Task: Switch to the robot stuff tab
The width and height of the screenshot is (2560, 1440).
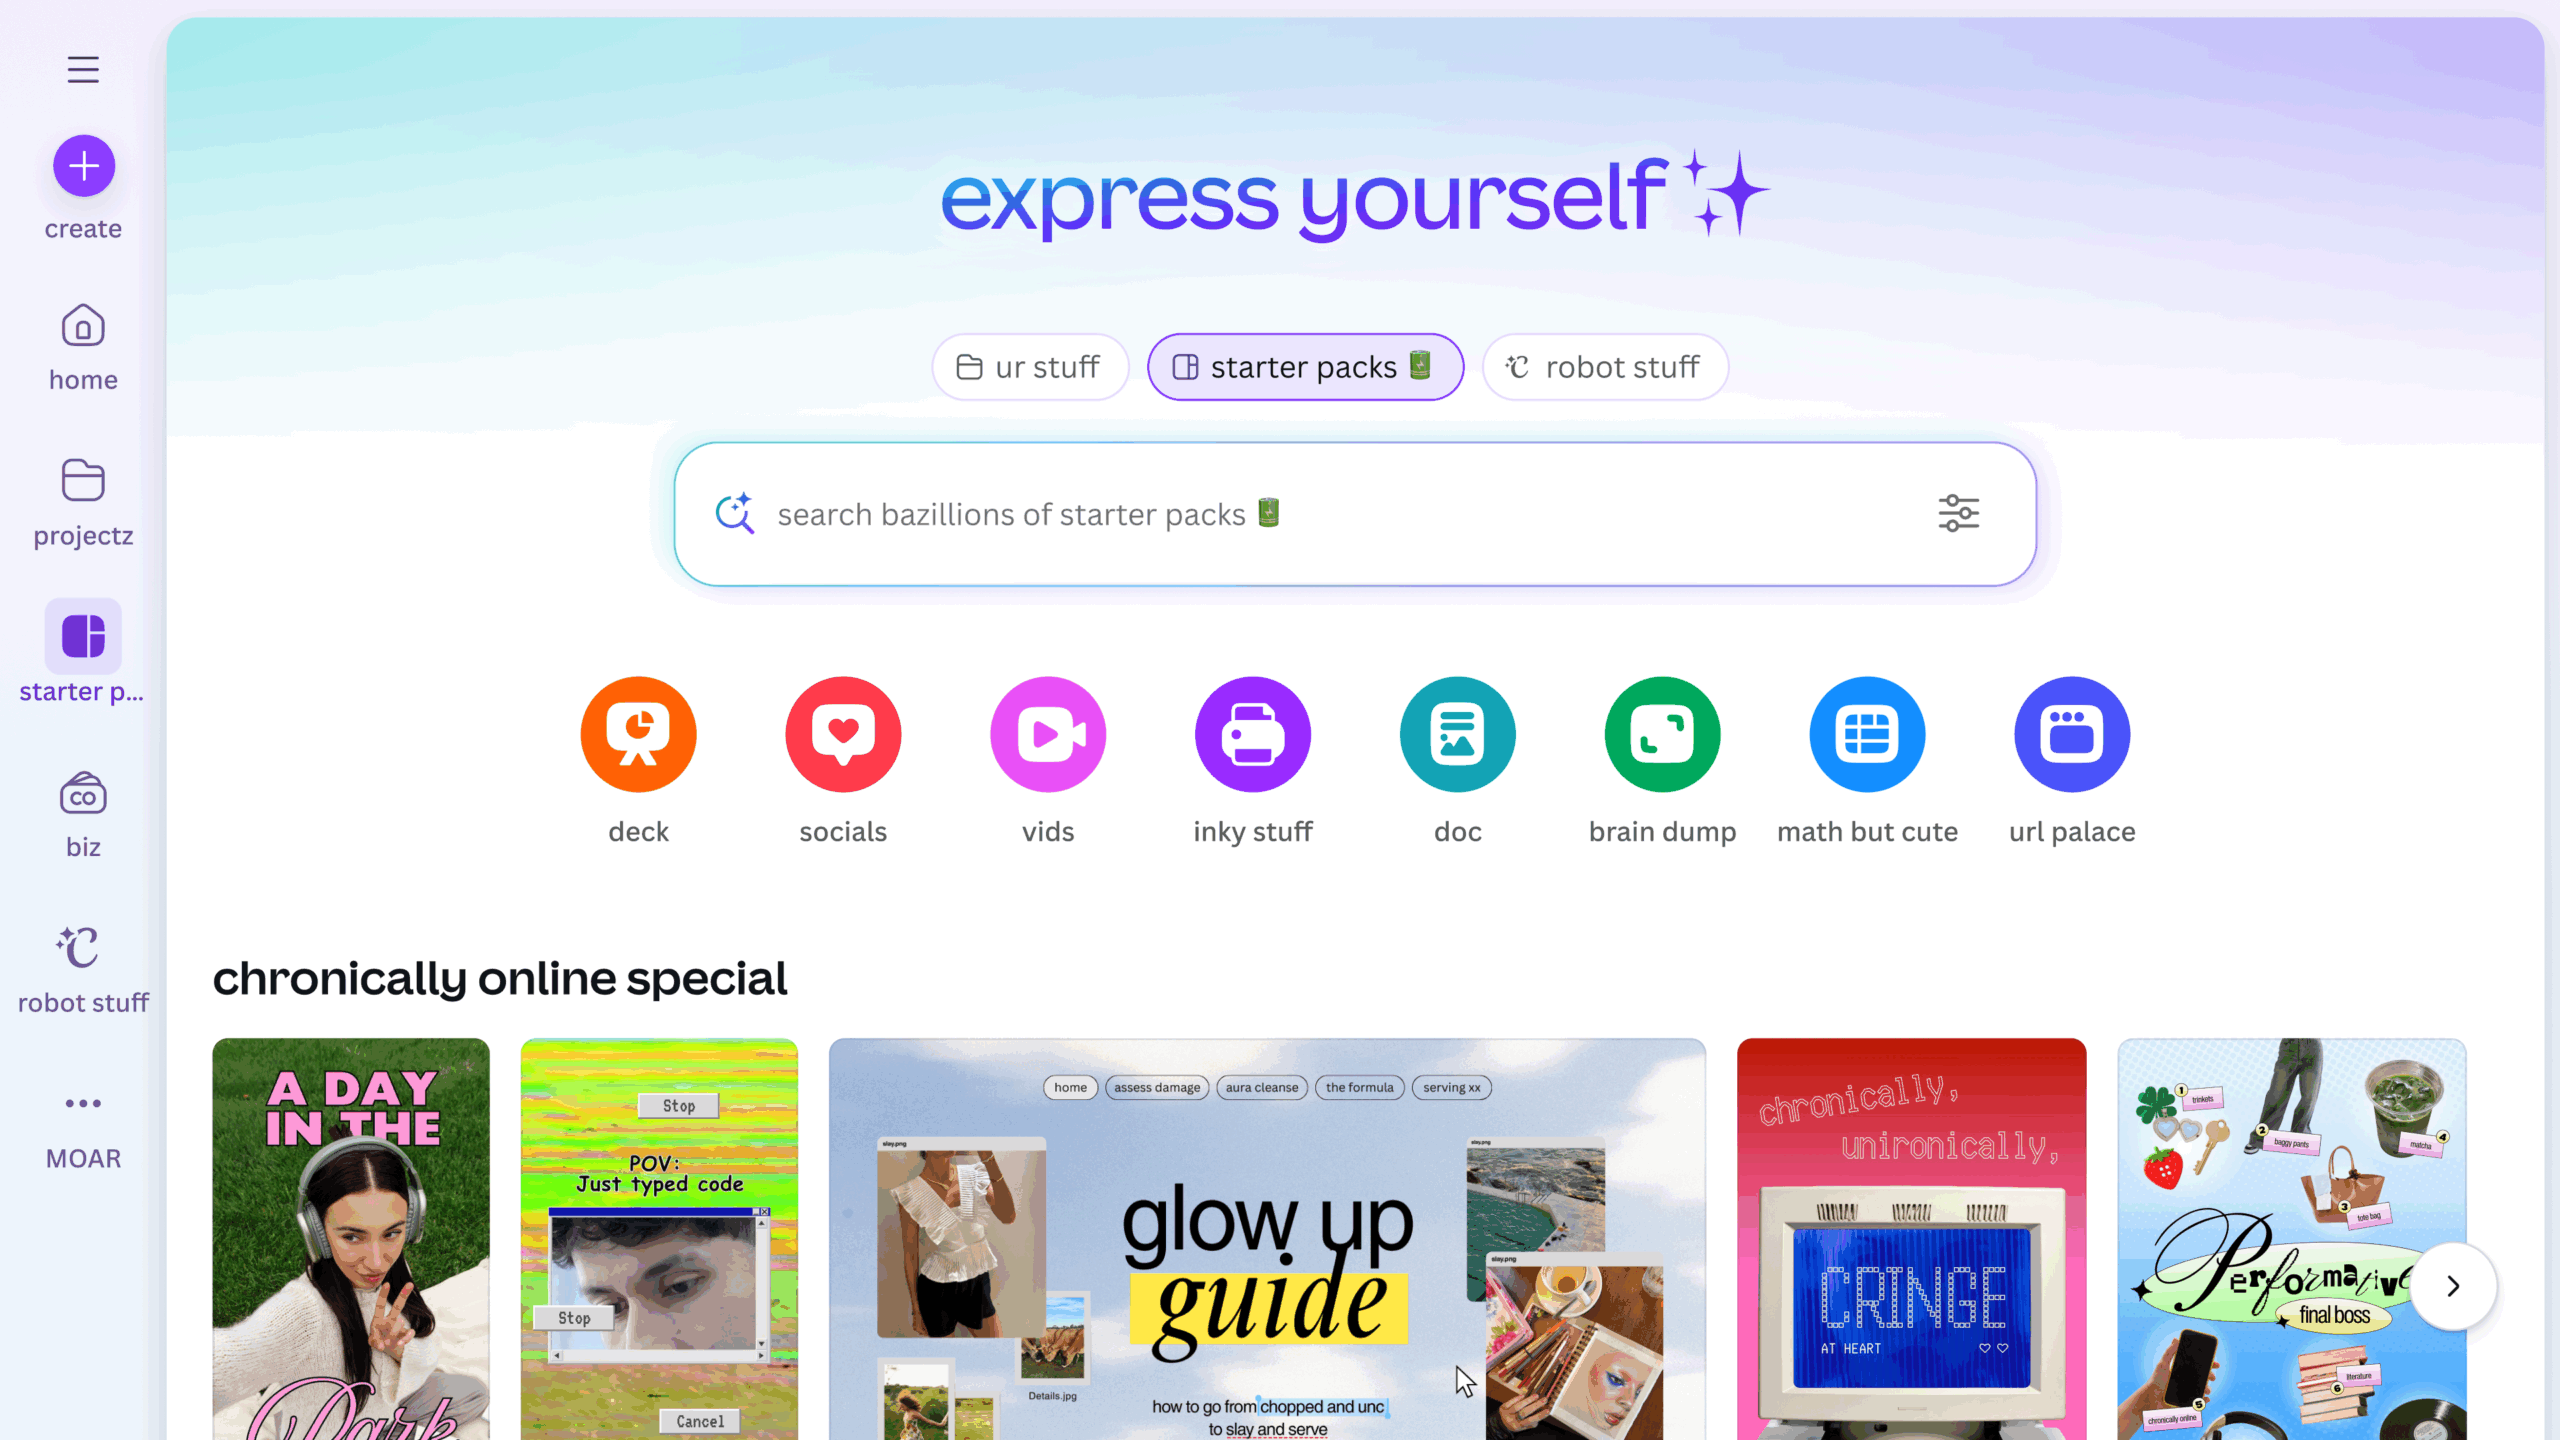Action: coord(1605,367)
